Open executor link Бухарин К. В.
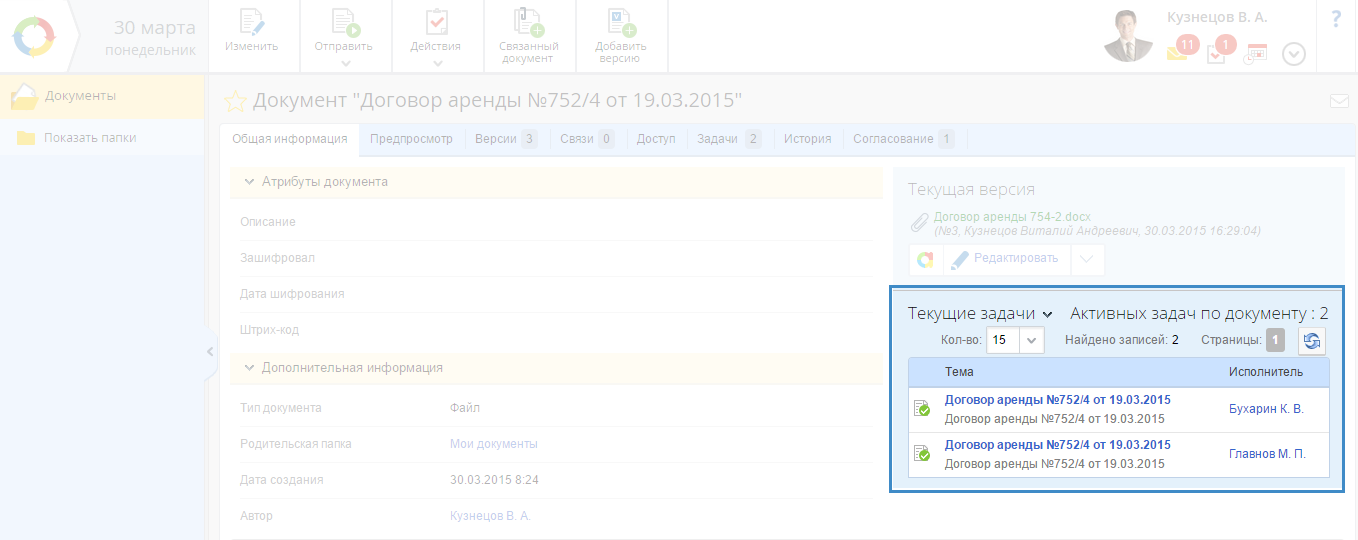This screenshot has height=540, width=1358. click(1265, 408)
